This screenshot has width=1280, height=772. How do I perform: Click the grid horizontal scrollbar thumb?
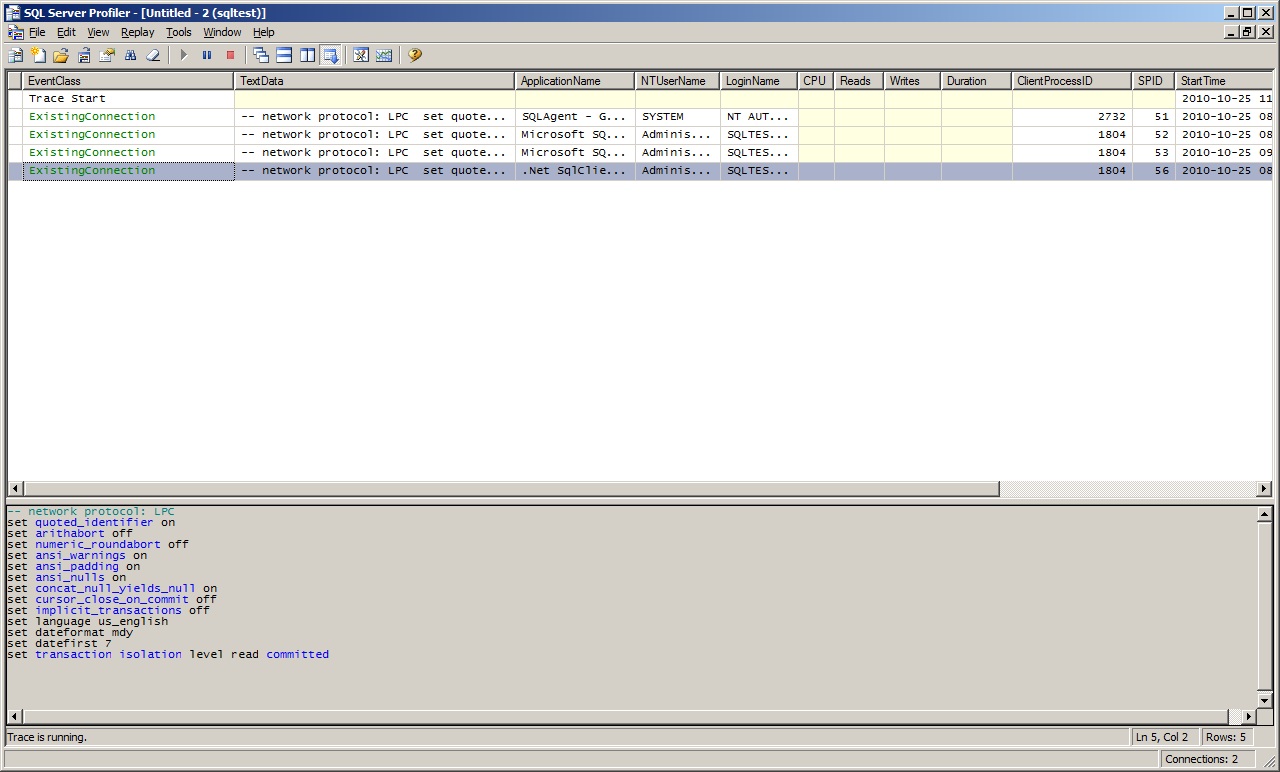pos(511,489)
